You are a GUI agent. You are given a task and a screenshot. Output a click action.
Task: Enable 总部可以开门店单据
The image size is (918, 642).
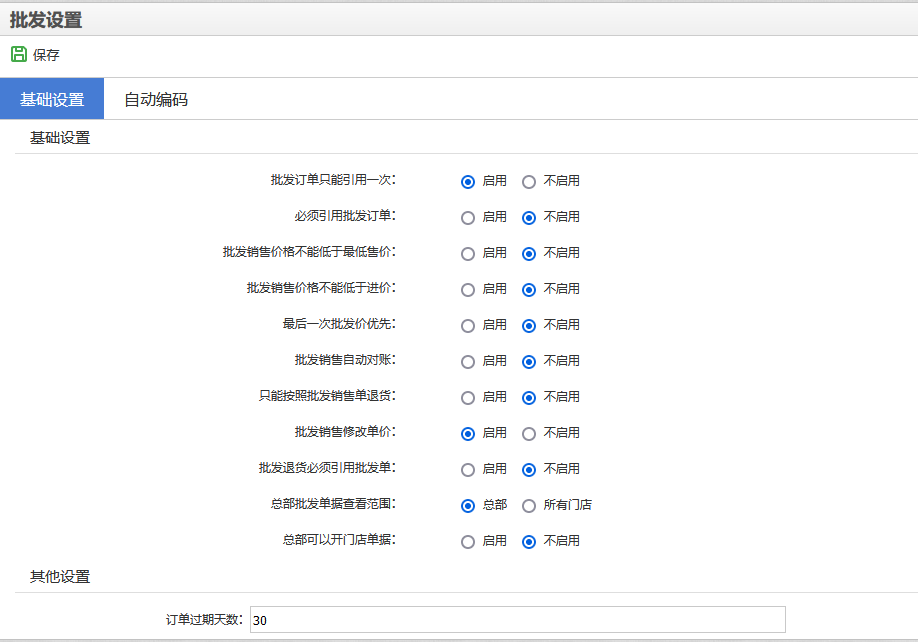(468, 542)
